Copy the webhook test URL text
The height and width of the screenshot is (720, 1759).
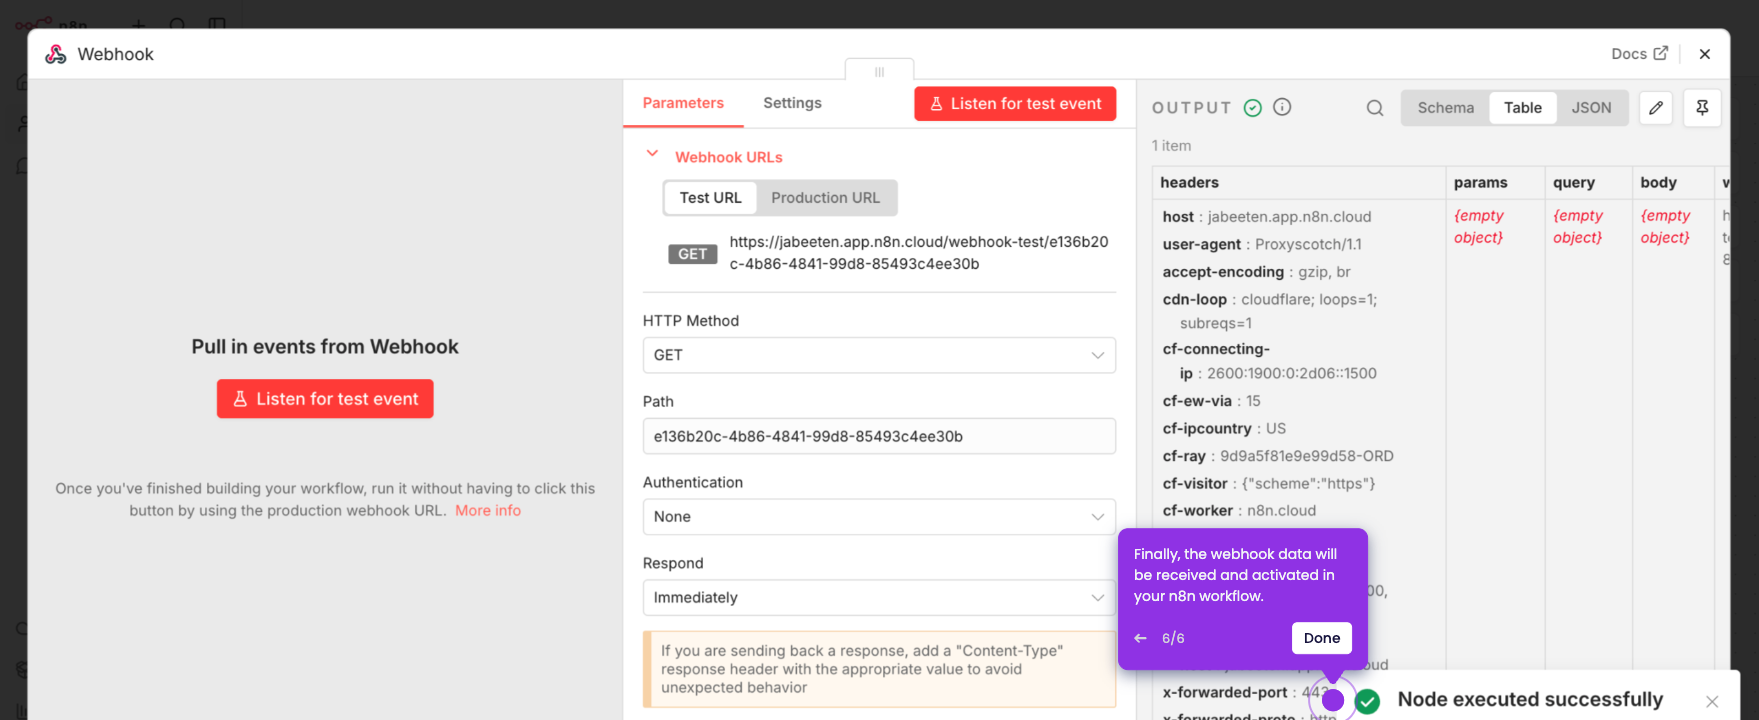click(919, 253)
